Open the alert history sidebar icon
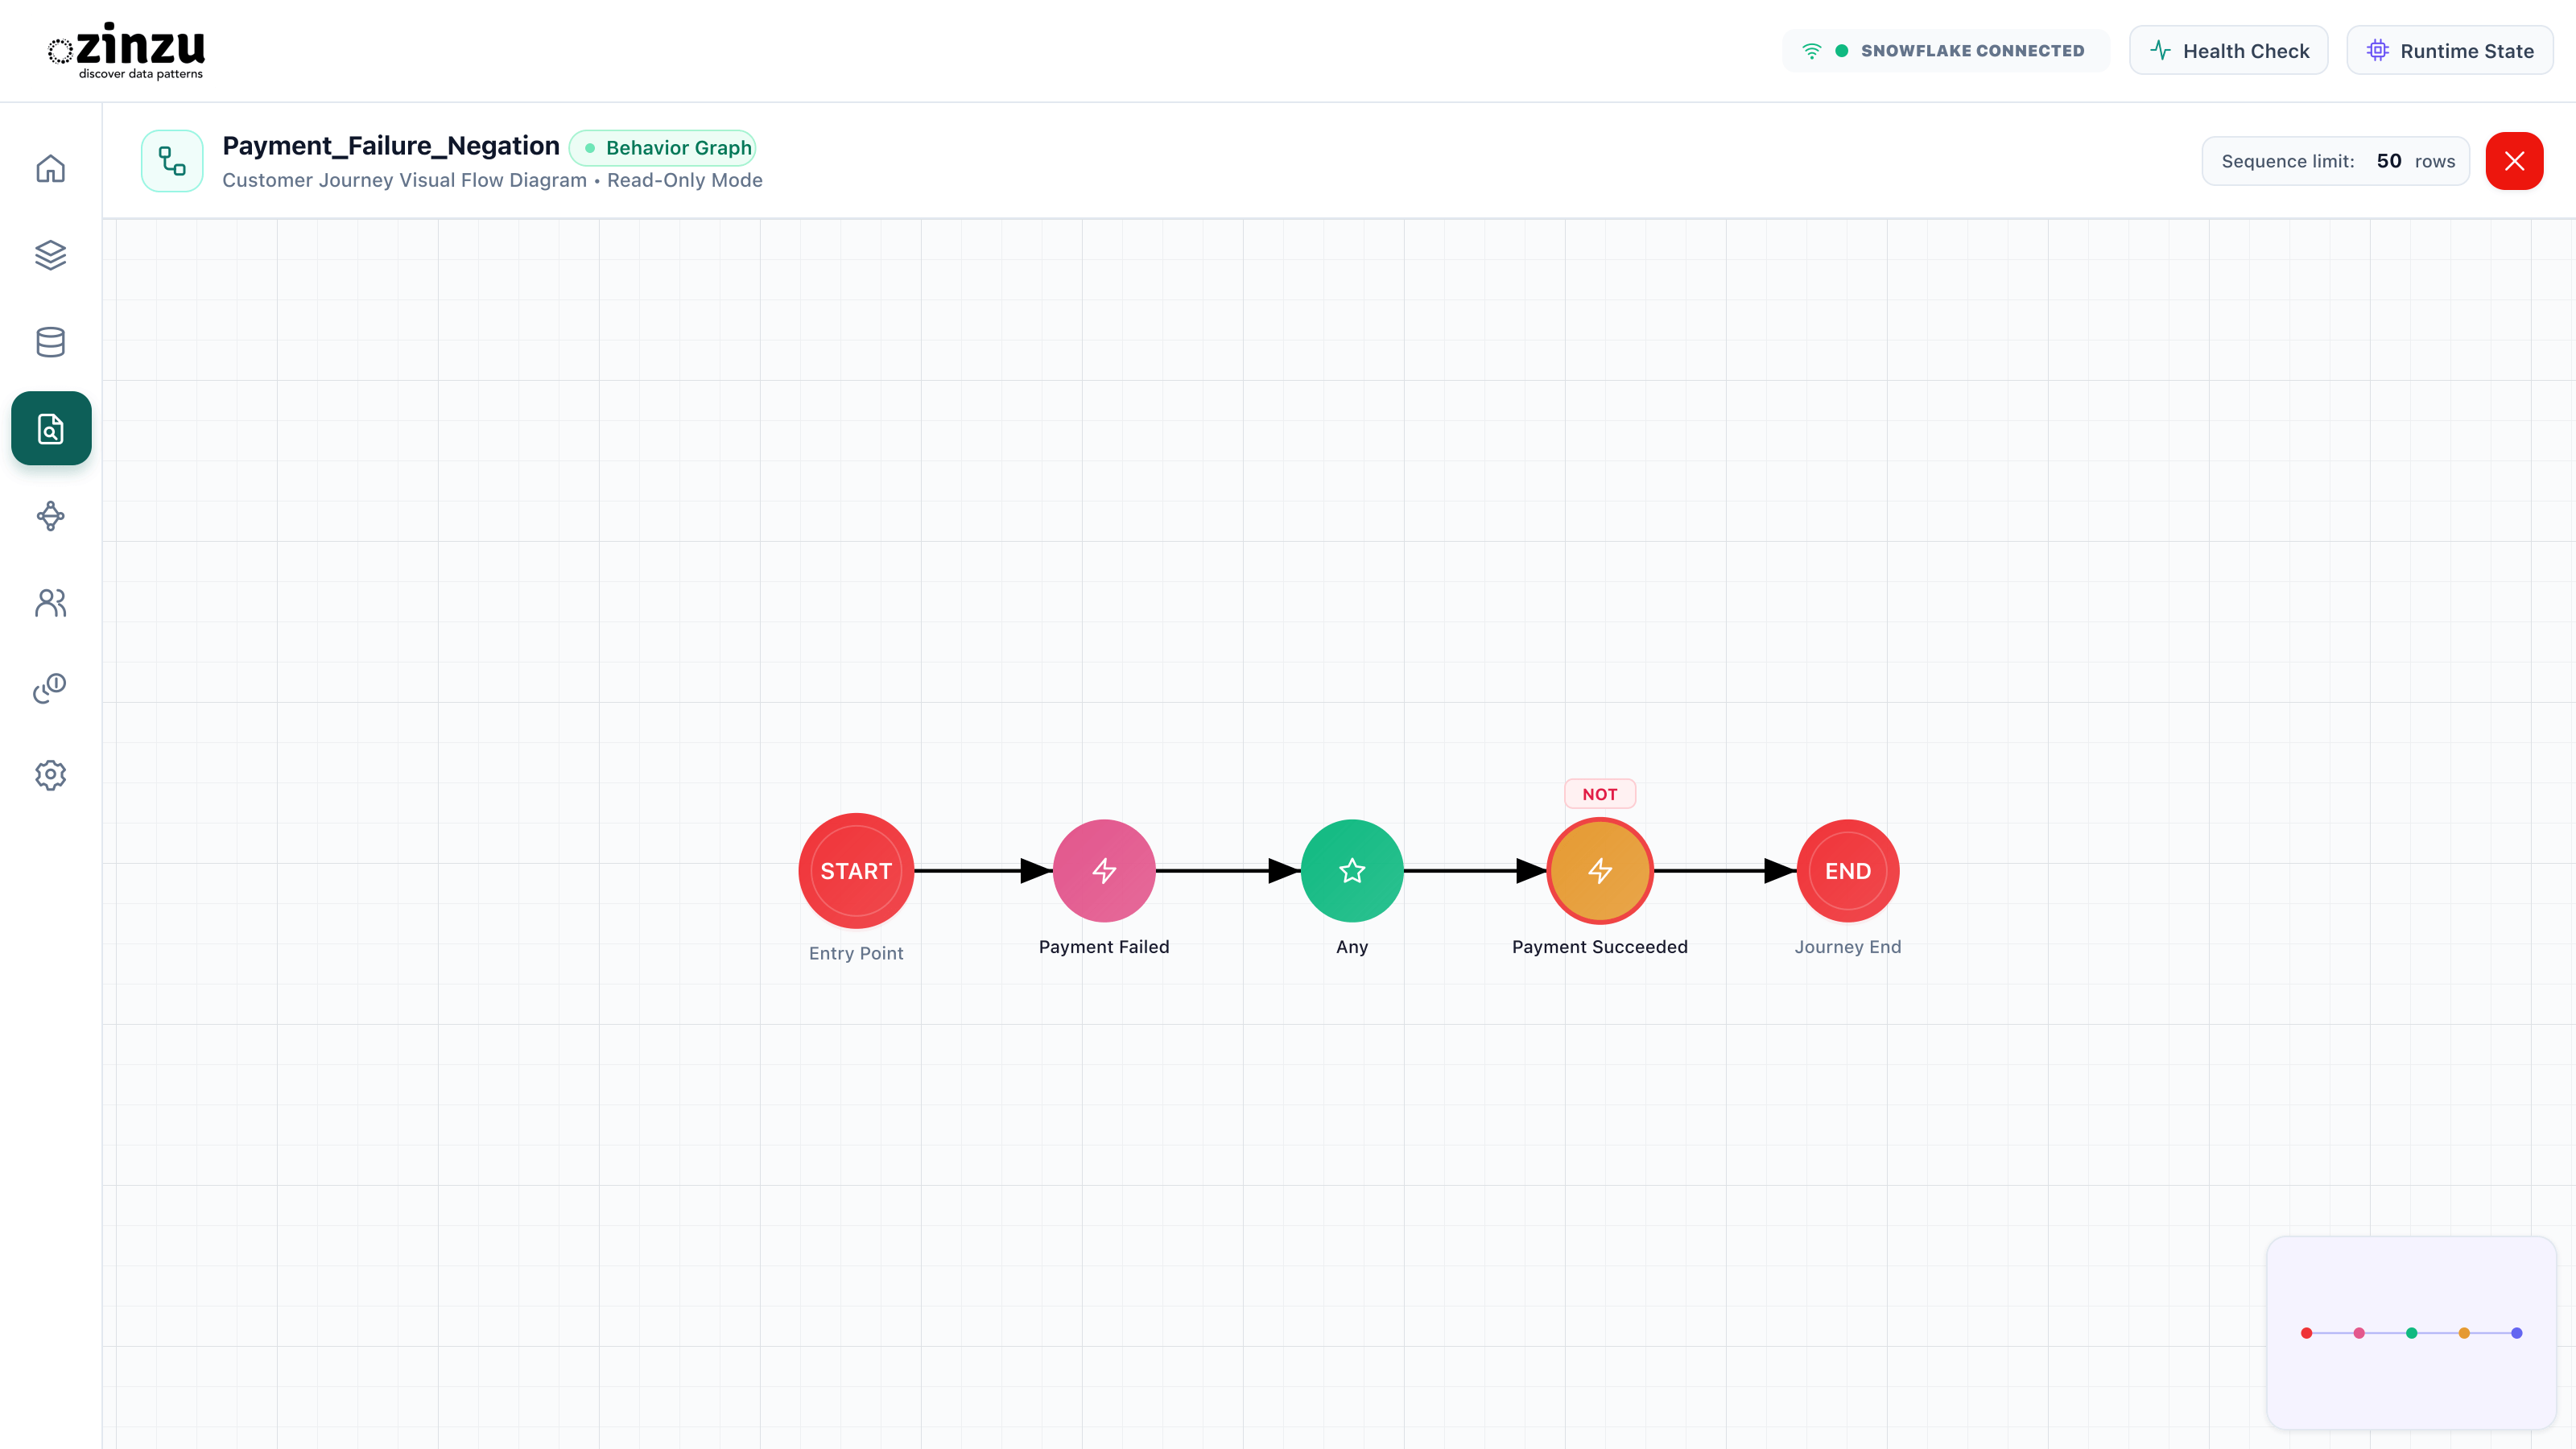 (51, 688)
